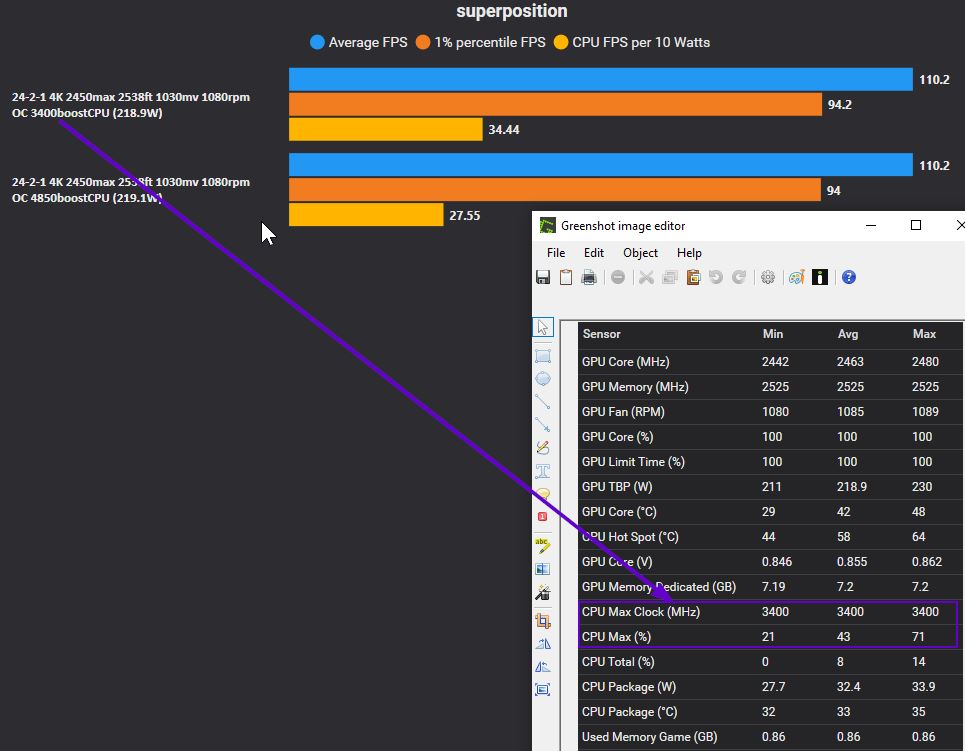The image size is (965, 751).
Task: Select the Draw ellipse tool
Action: 543,379
